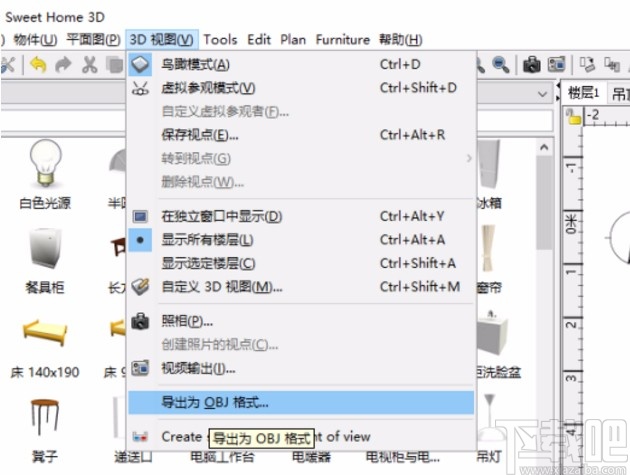Click the Copy icon next to scissors

pos(115,65)
